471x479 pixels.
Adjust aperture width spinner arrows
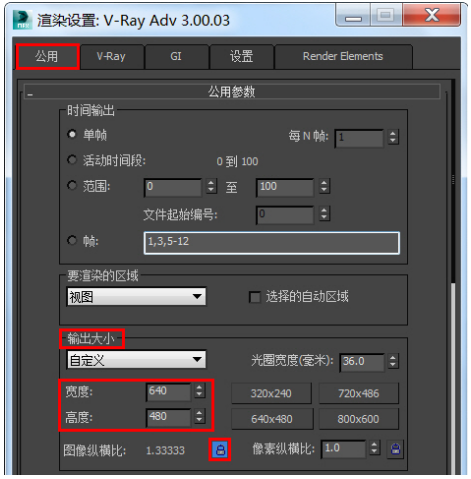[393, 361]
